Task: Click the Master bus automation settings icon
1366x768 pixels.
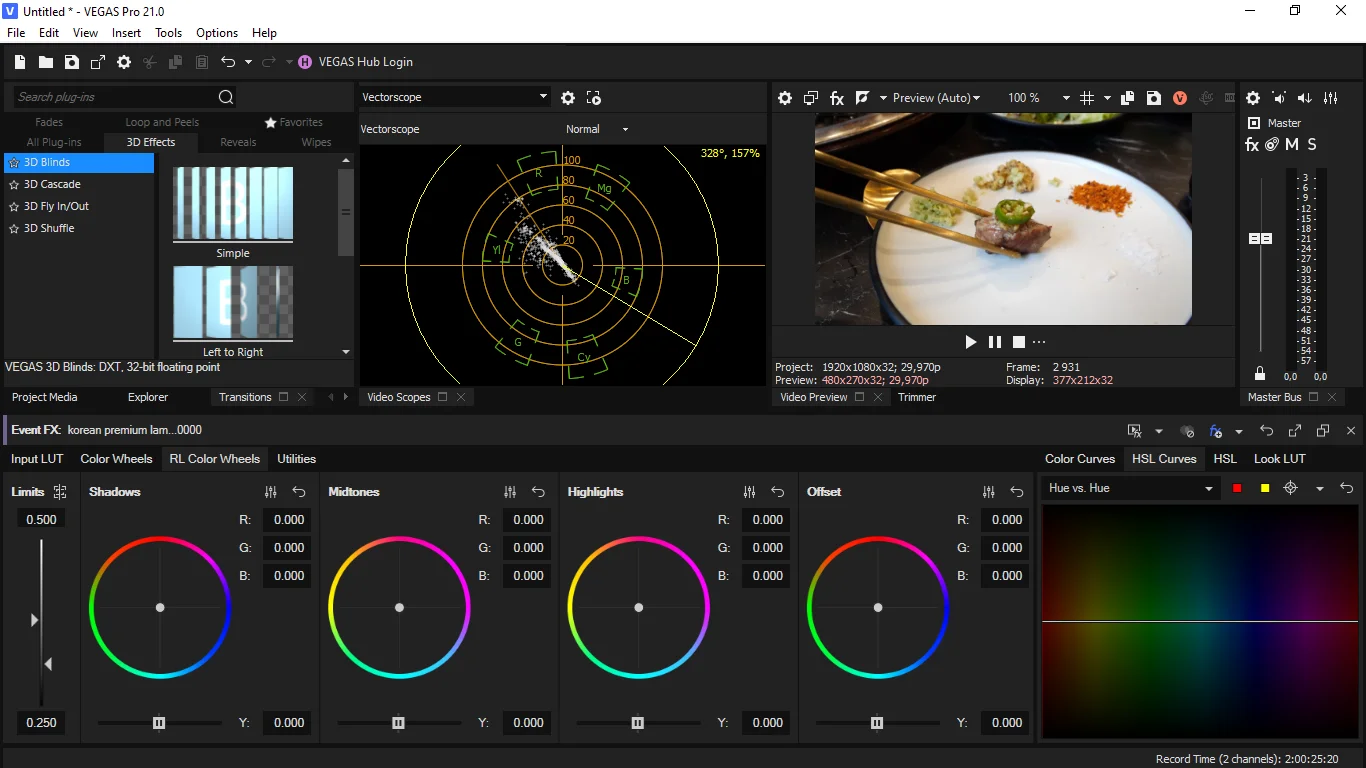Action: (1272, 144)
